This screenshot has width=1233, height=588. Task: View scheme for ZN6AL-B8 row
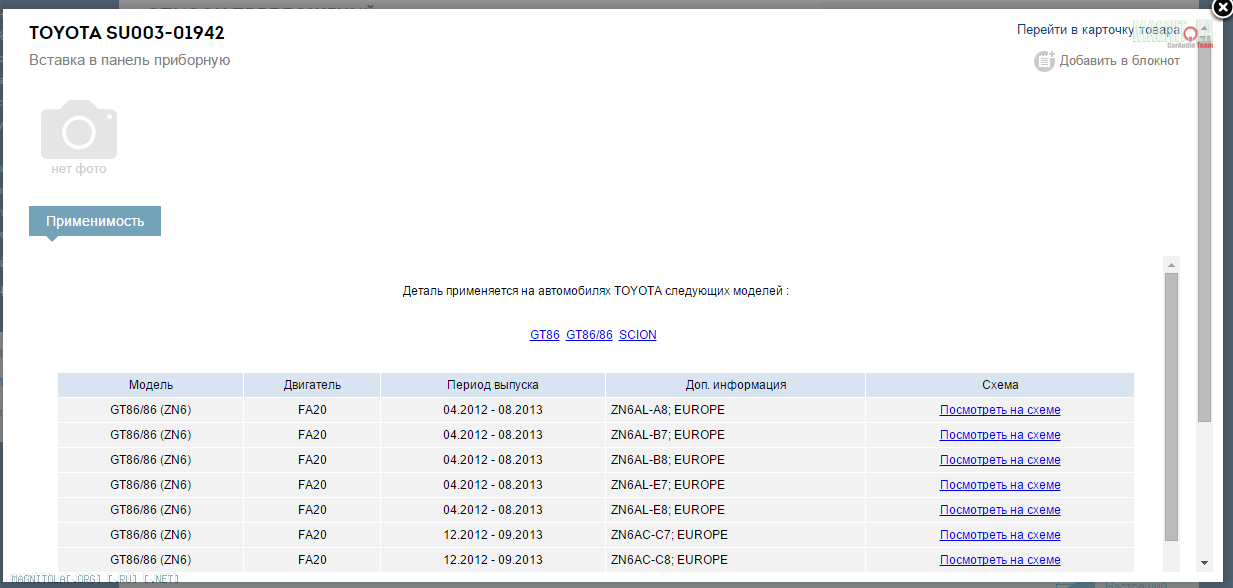[1000, 460]
